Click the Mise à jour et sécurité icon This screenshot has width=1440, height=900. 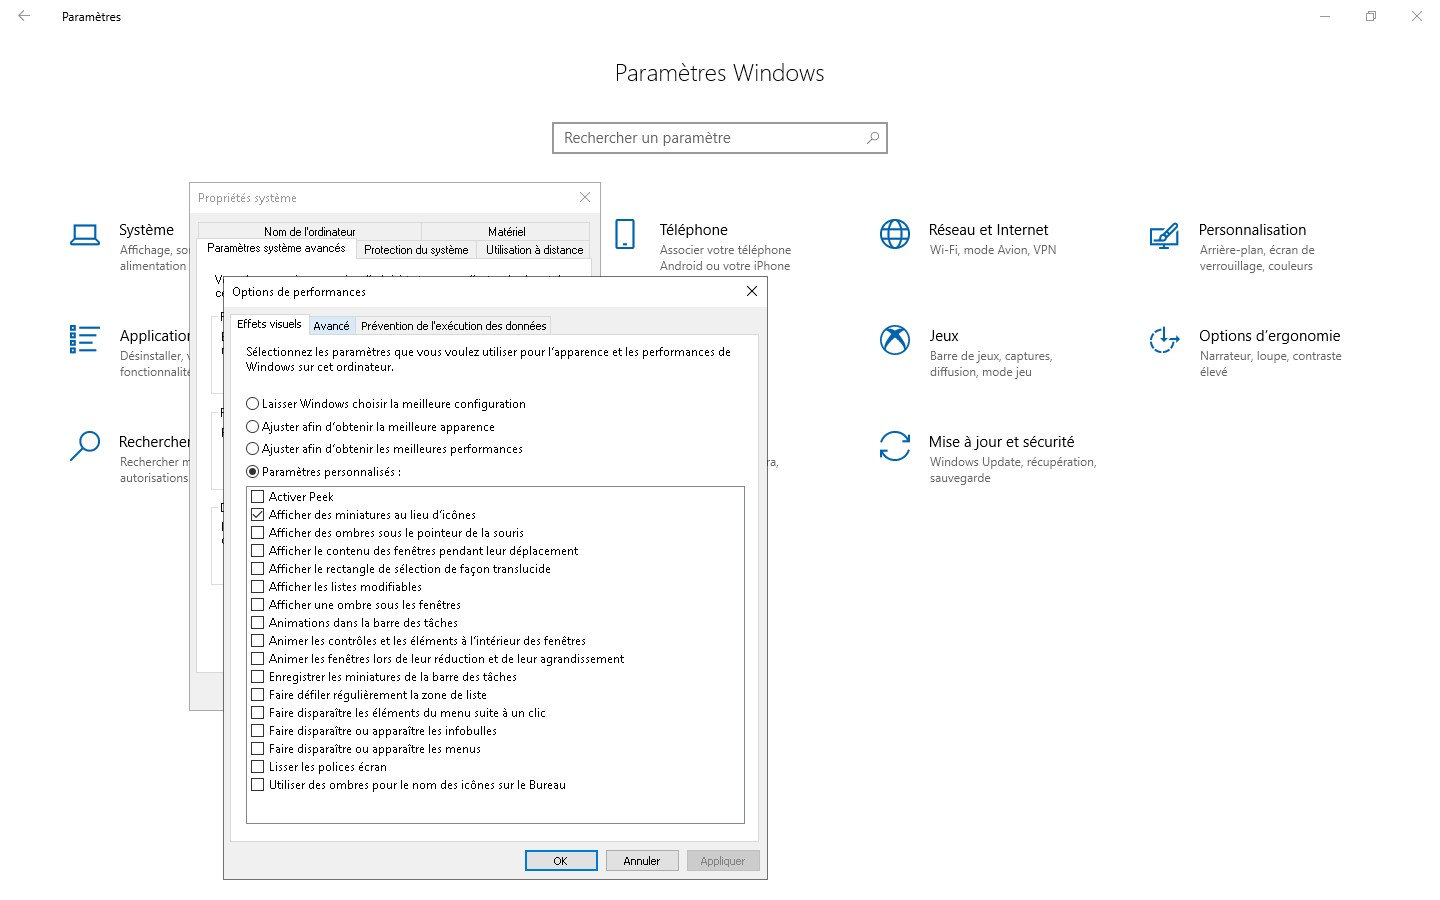[x=894, y=446]
